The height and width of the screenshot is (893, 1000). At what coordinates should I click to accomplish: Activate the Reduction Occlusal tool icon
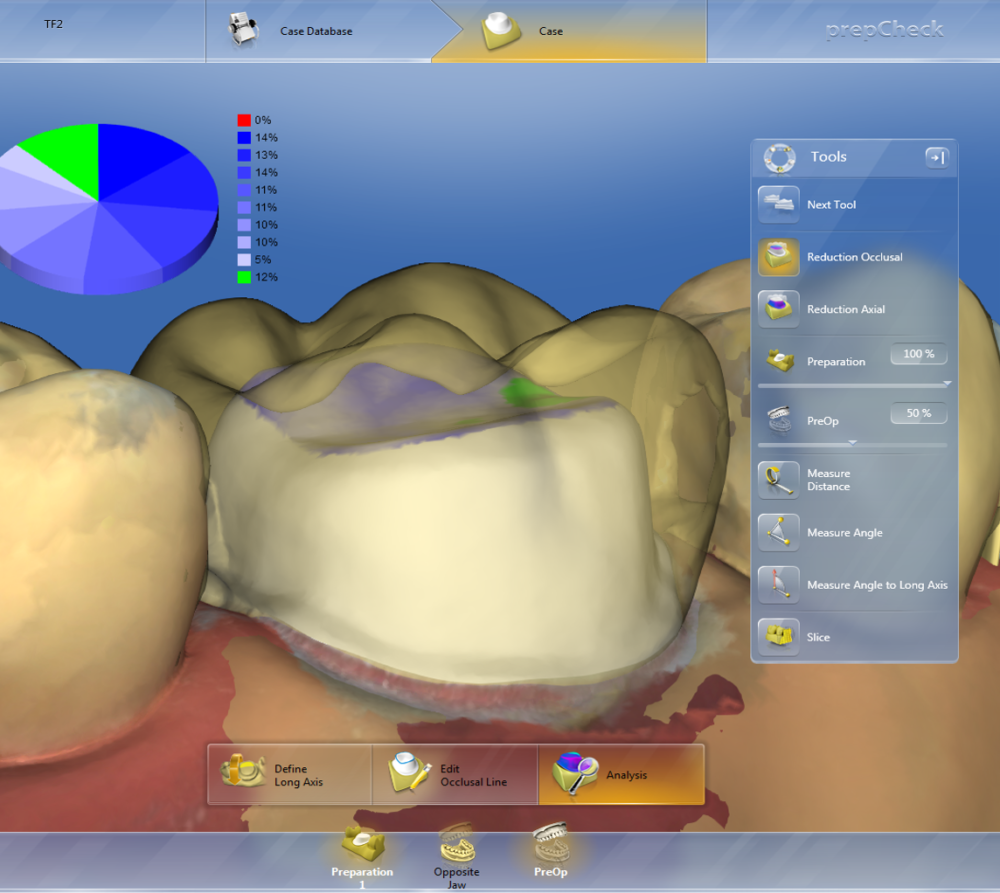[778, 257]
